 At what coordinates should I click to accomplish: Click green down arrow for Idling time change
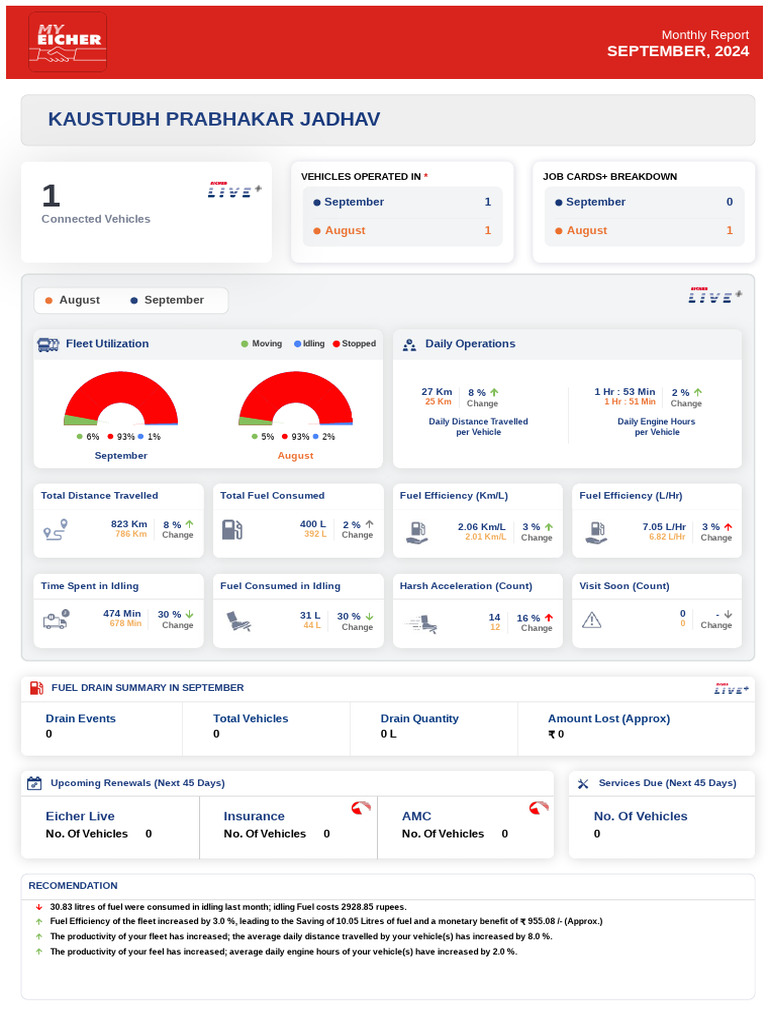pos(189,615)
